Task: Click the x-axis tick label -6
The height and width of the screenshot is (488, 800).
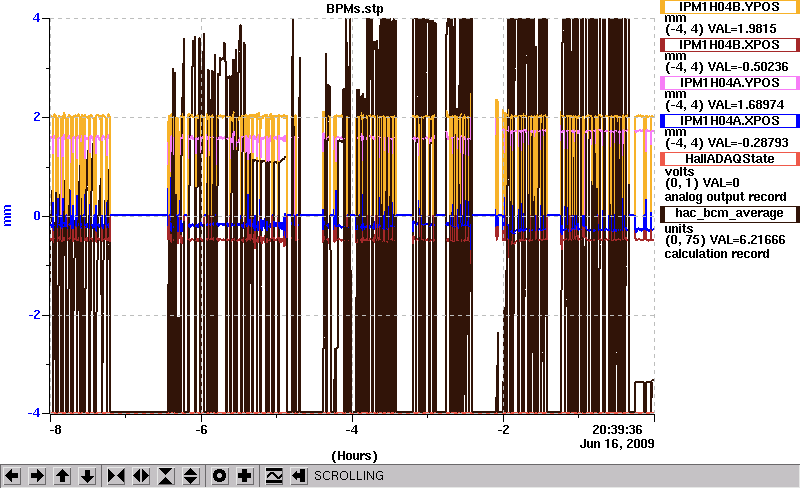Action: point(201,430)
